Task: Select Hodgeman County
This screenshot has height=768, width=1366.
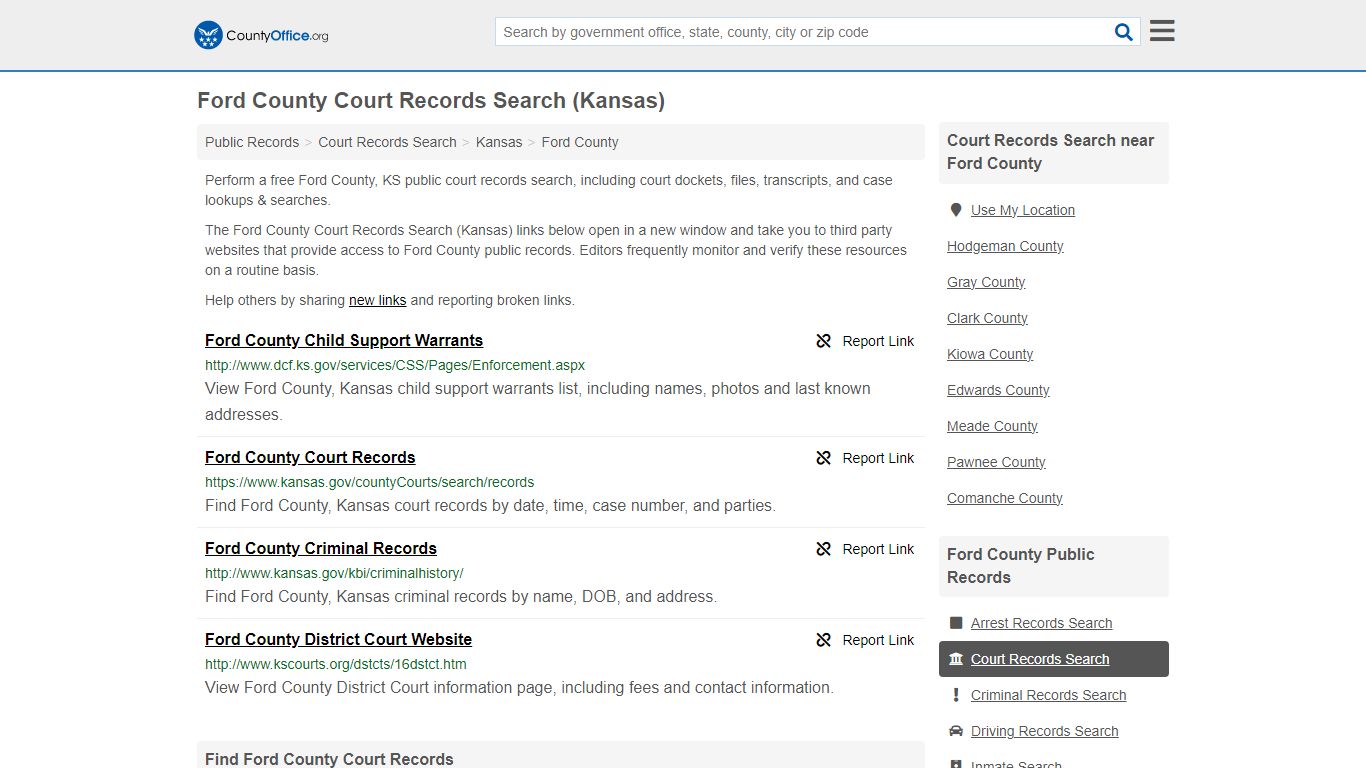Action: click(1005, 246)
